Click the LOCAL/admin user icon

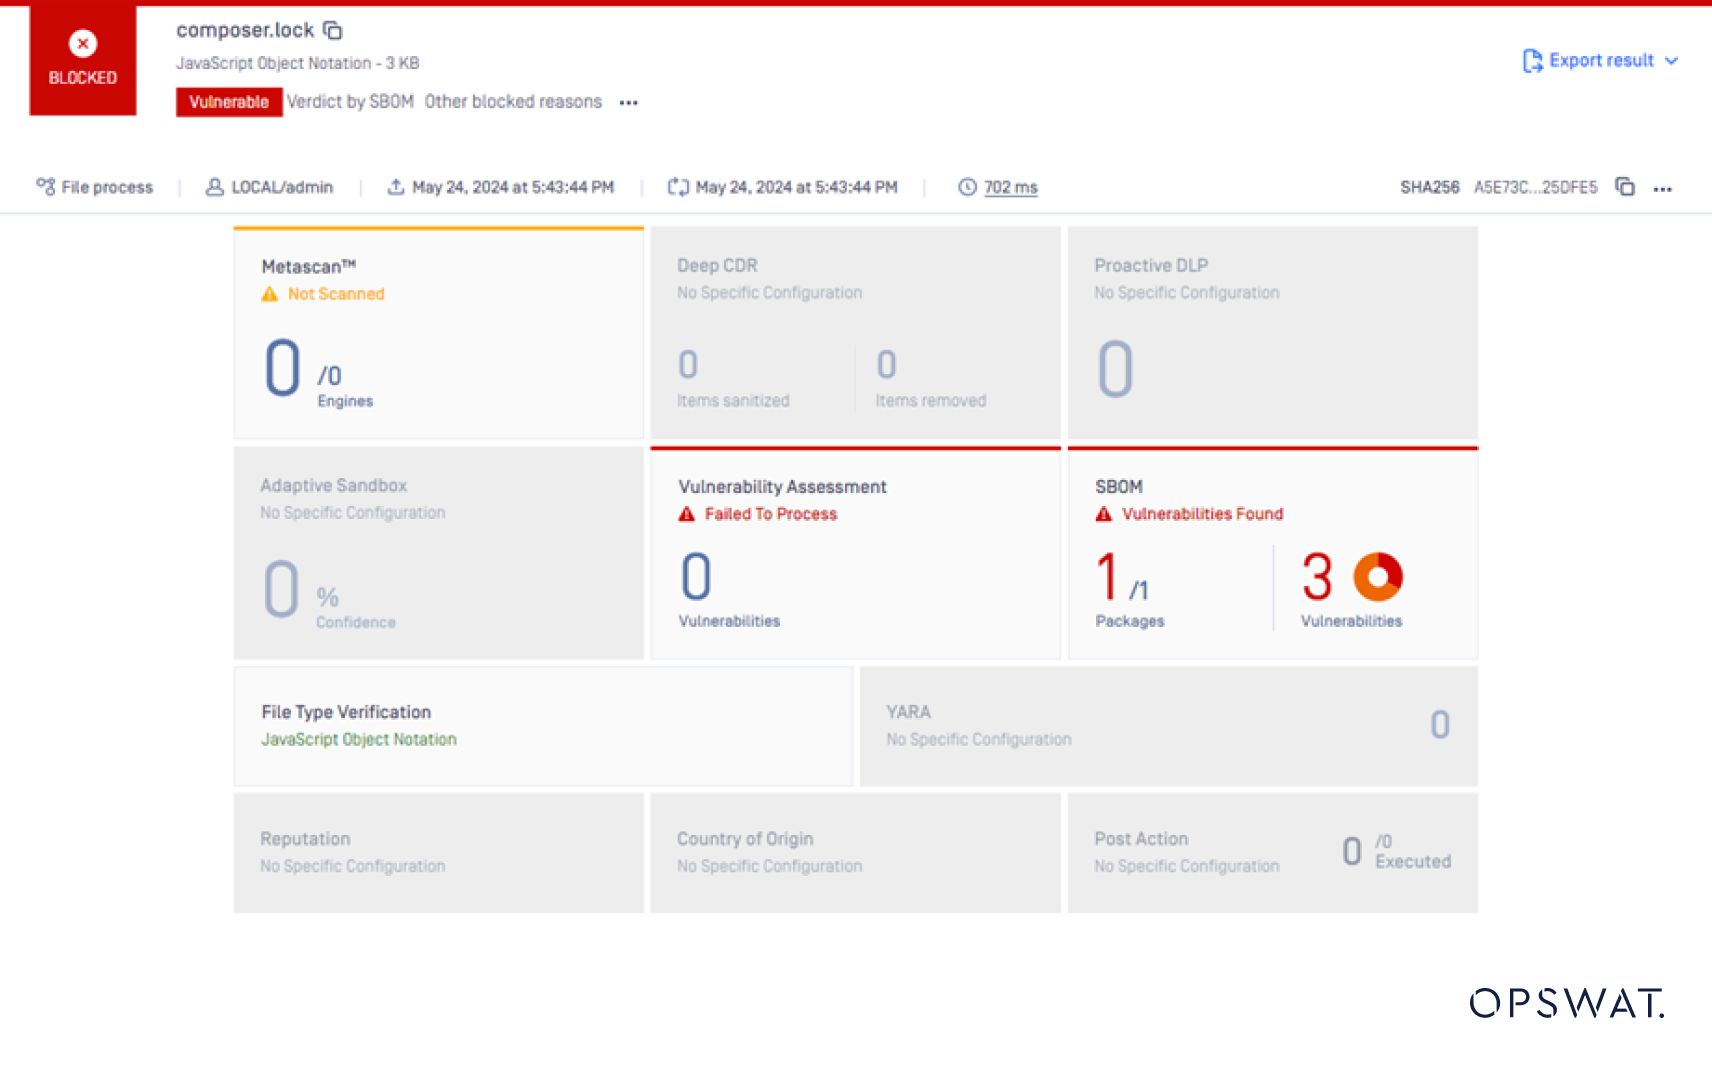pyautogui.click(x=214, y=187)
